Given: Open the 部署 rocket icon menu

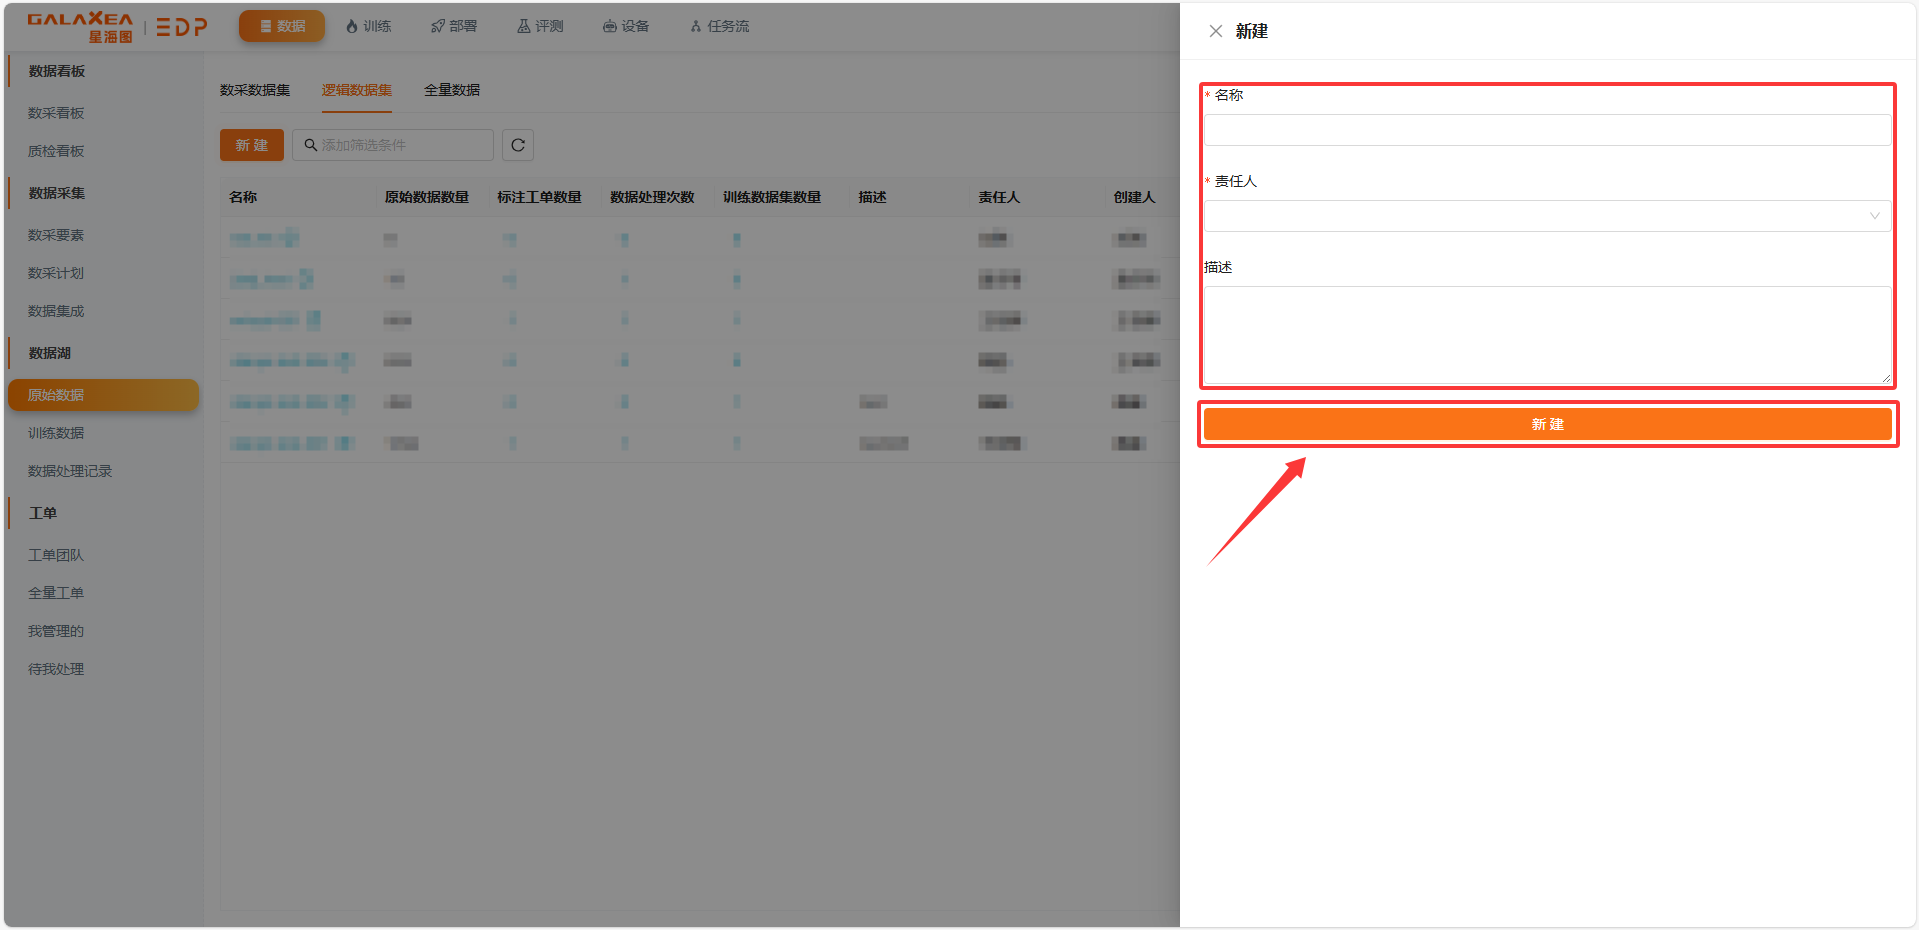Looking at the screenshot, I should click(453, 26).
